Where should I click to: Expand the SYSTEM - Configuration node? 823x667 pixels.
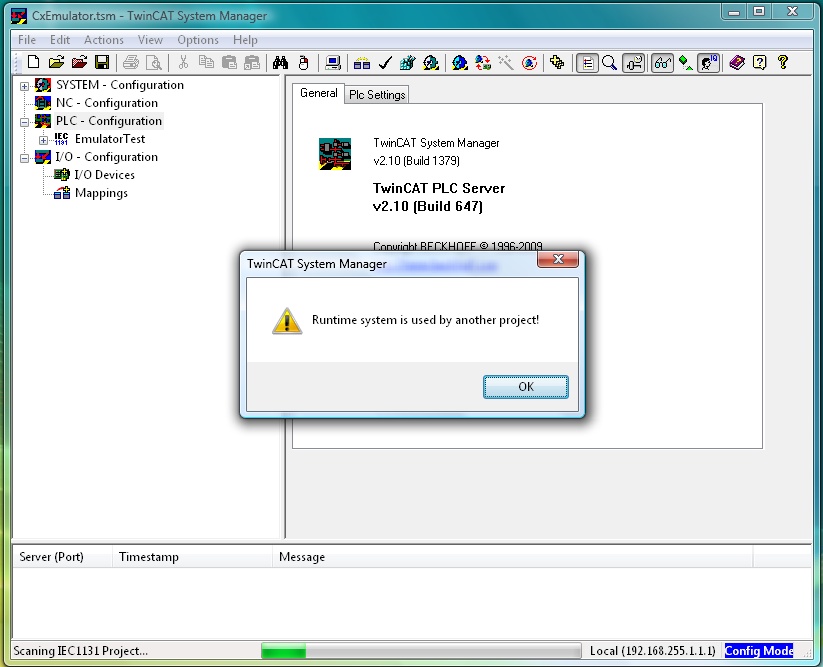click(24, 86)
